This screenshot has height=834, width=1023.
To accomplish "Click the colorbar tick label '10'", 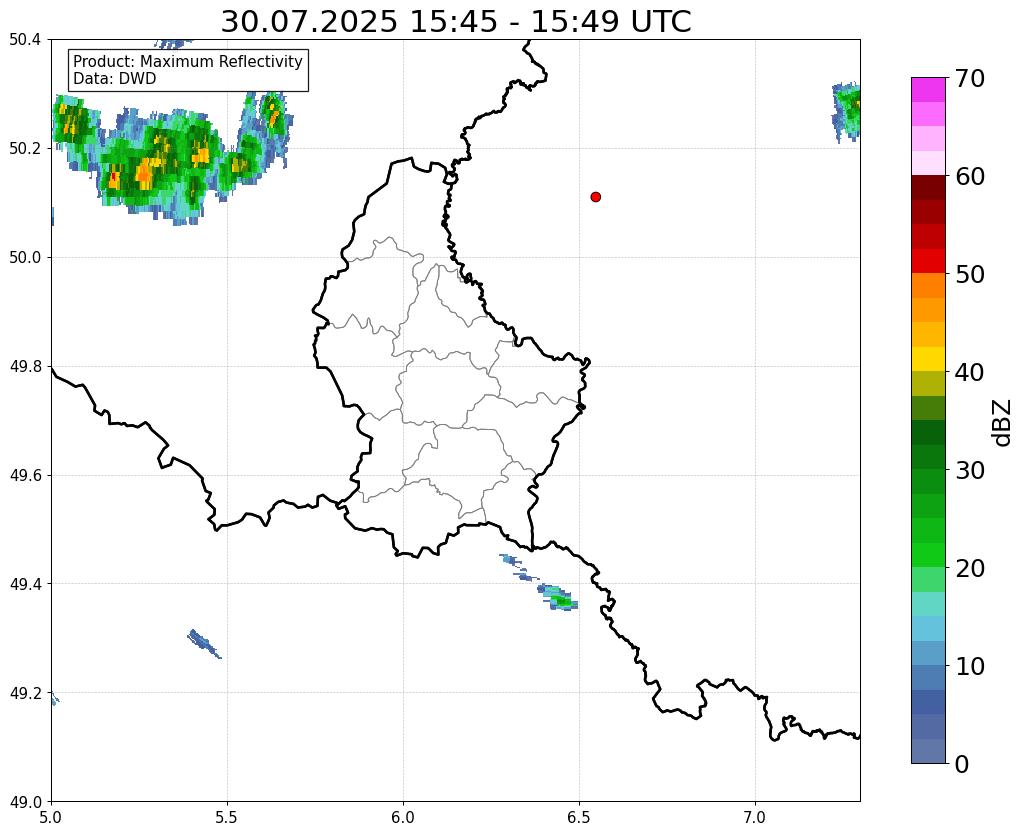I will tap(970, 666).
